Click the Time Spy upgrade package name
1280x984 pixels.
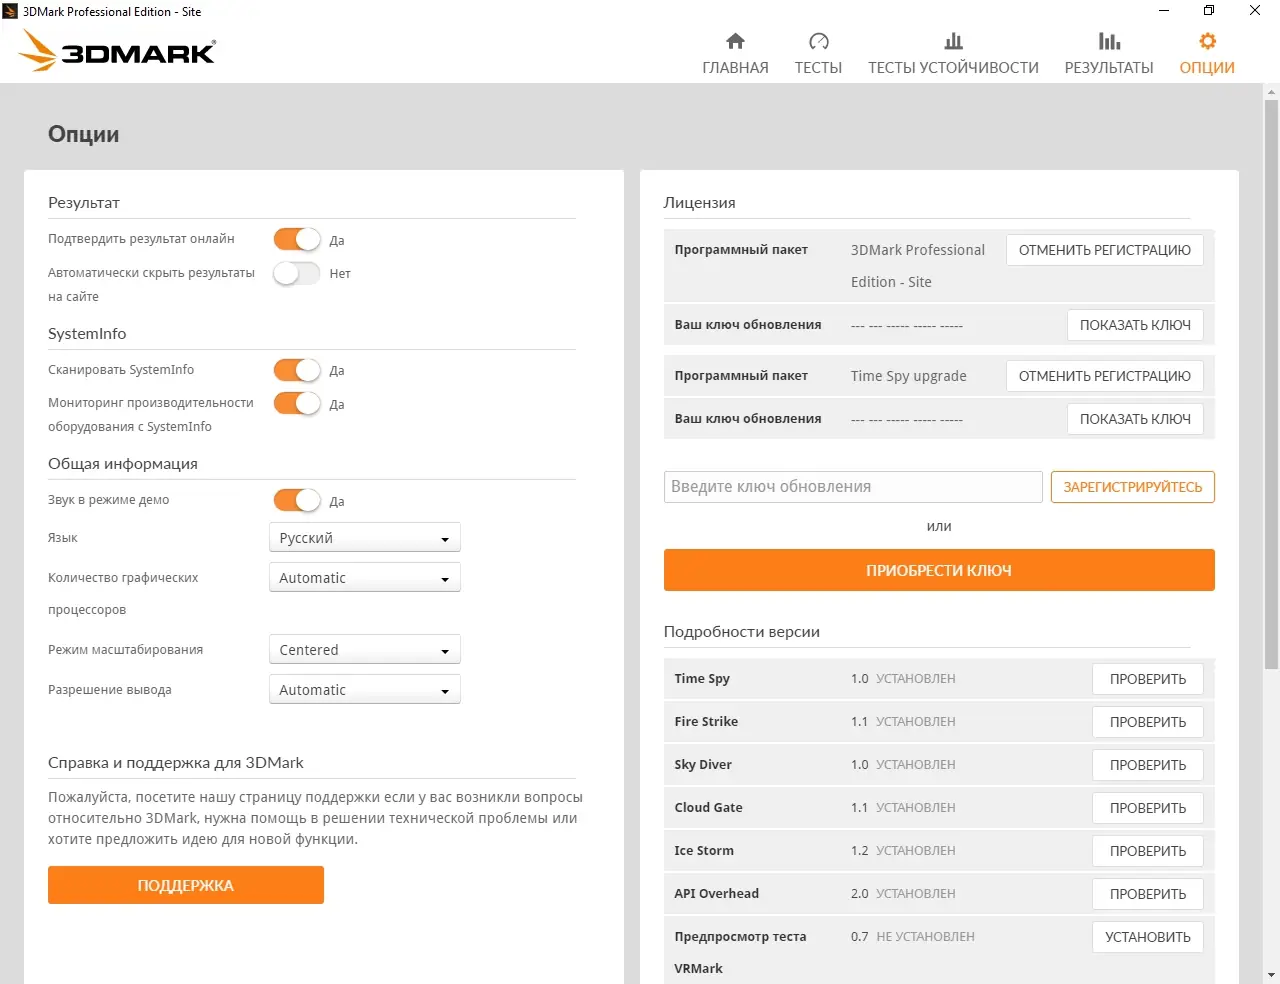point(909,376)
